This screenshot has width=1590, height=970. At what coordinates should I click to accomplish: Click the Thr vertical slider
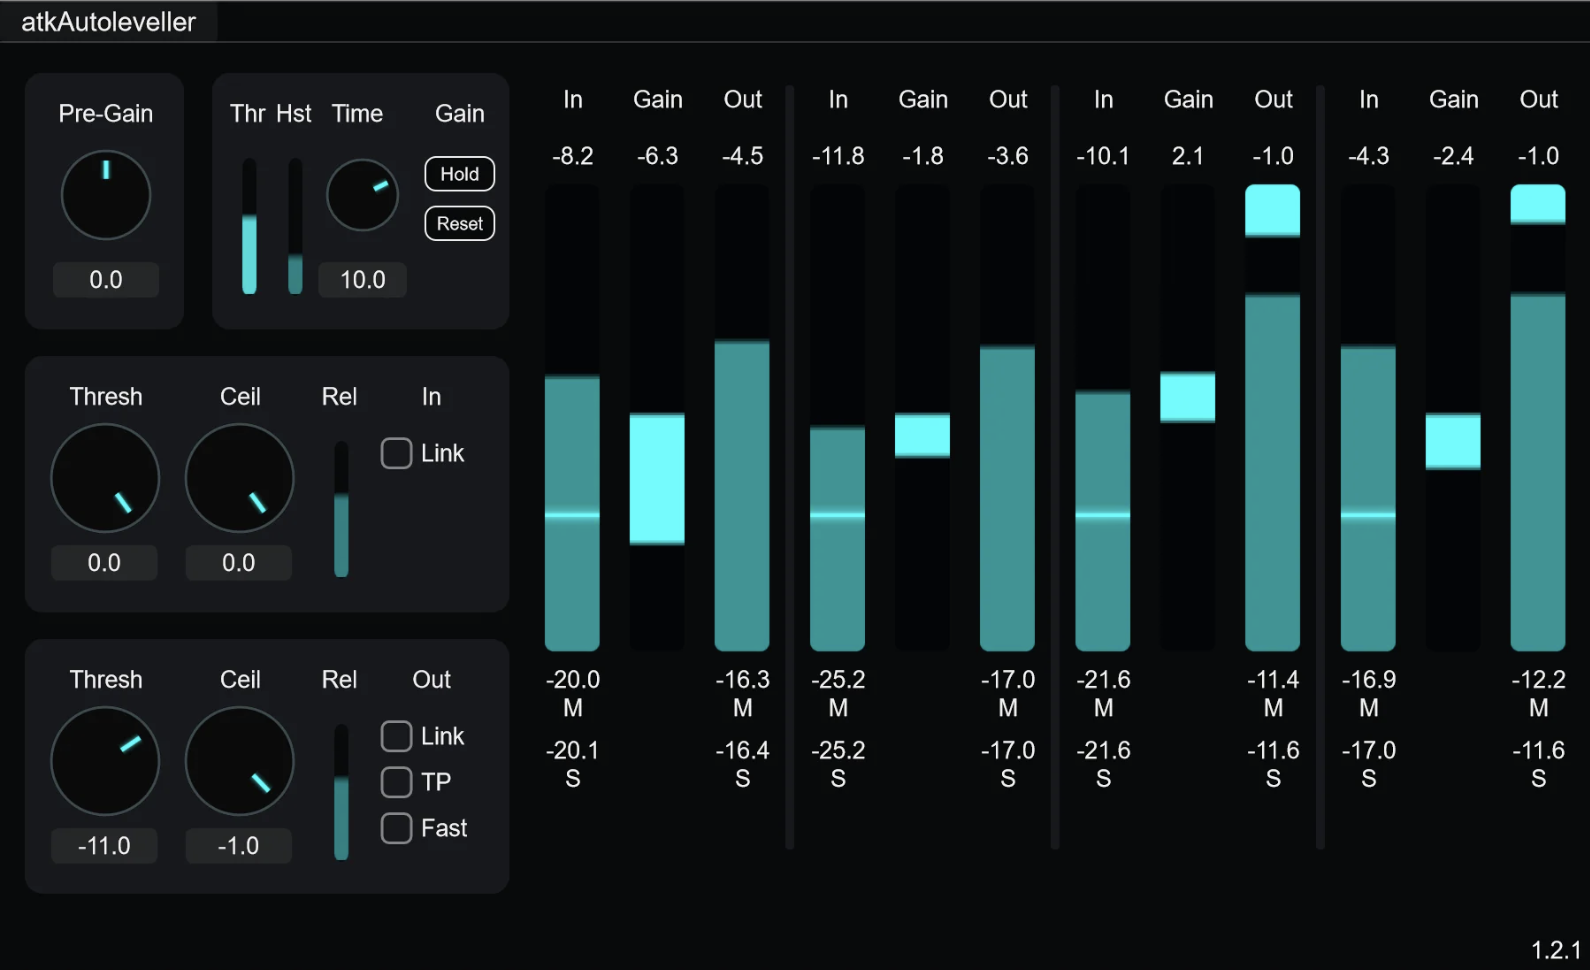point(249,226)
